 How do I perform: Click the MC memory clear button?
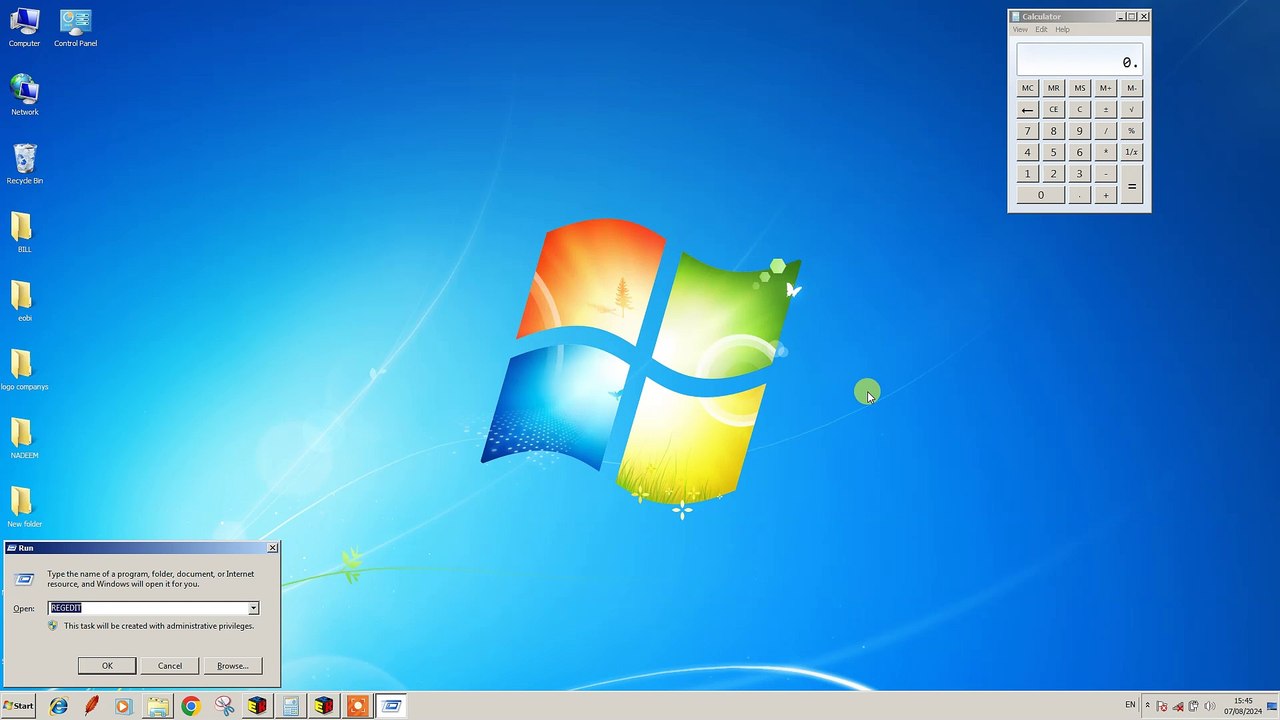pyautogui.click(x=1027, y=88)
